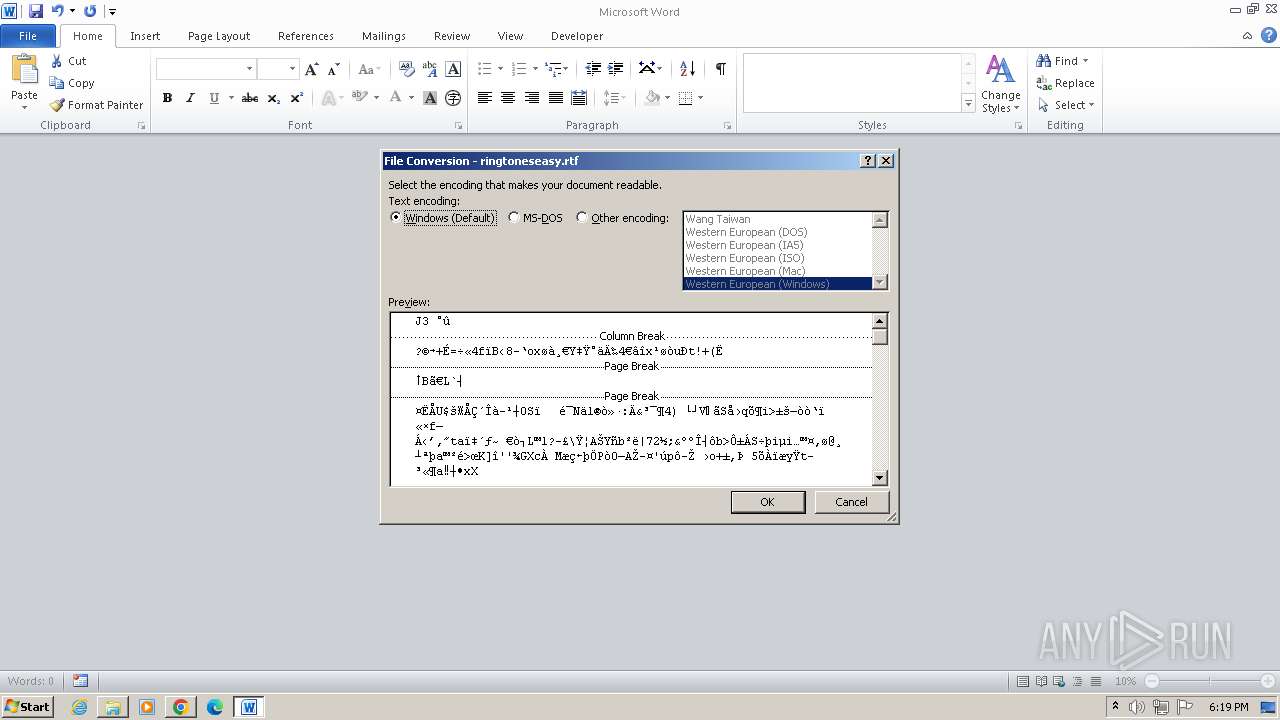The image size is (1280, 720).
Task: Click the dialog Help question mark button
Action: [x=868, y=161]
